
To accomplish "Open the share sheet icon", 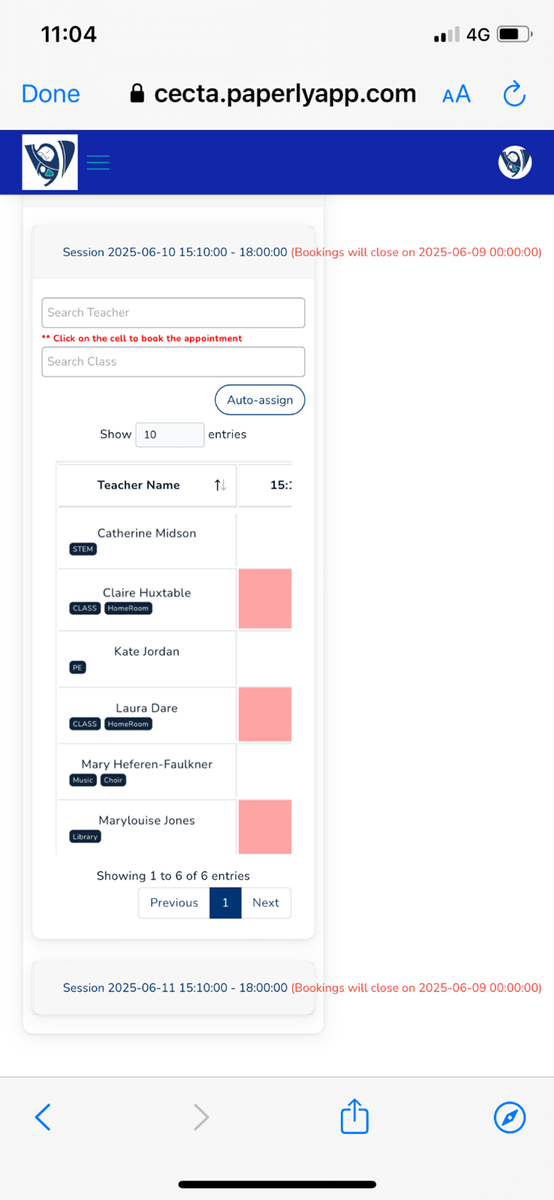I will 355,1115.
